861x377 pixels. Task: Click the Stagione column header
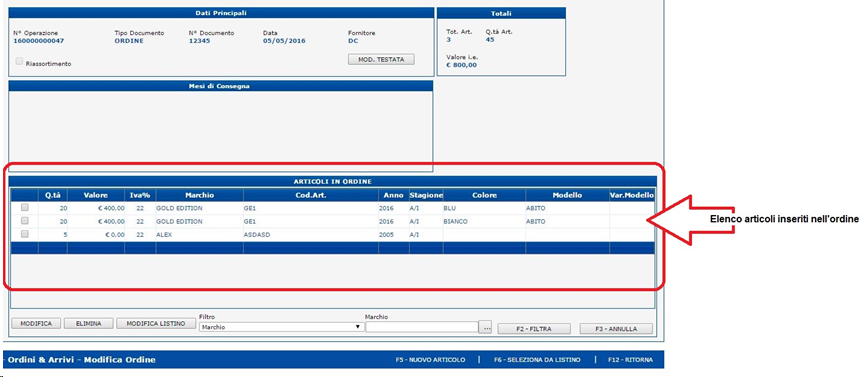[x=426, y=195]
